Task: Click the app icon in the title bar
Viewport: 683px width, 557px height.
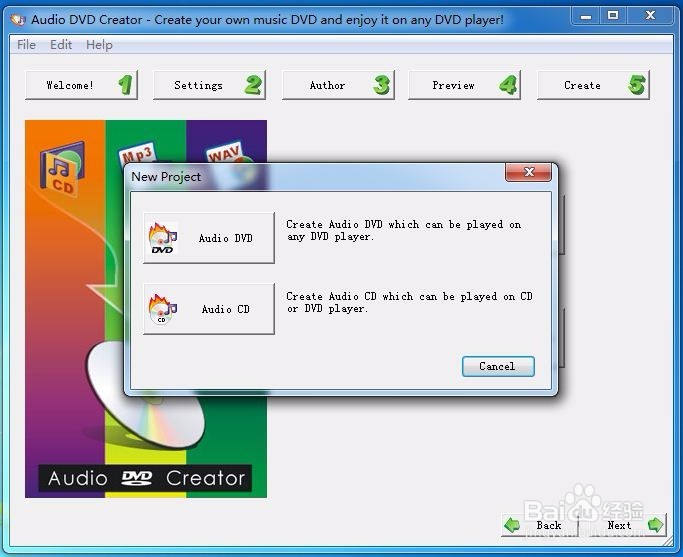Action: pyautogui.click(x=18, y=20)
